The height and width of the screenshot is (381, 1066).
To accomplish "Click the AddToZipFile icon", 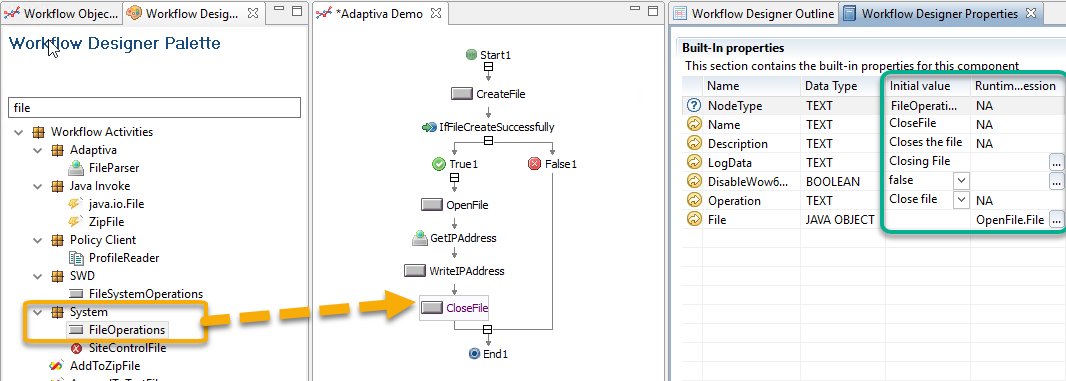I will click(x=56, y=366).
